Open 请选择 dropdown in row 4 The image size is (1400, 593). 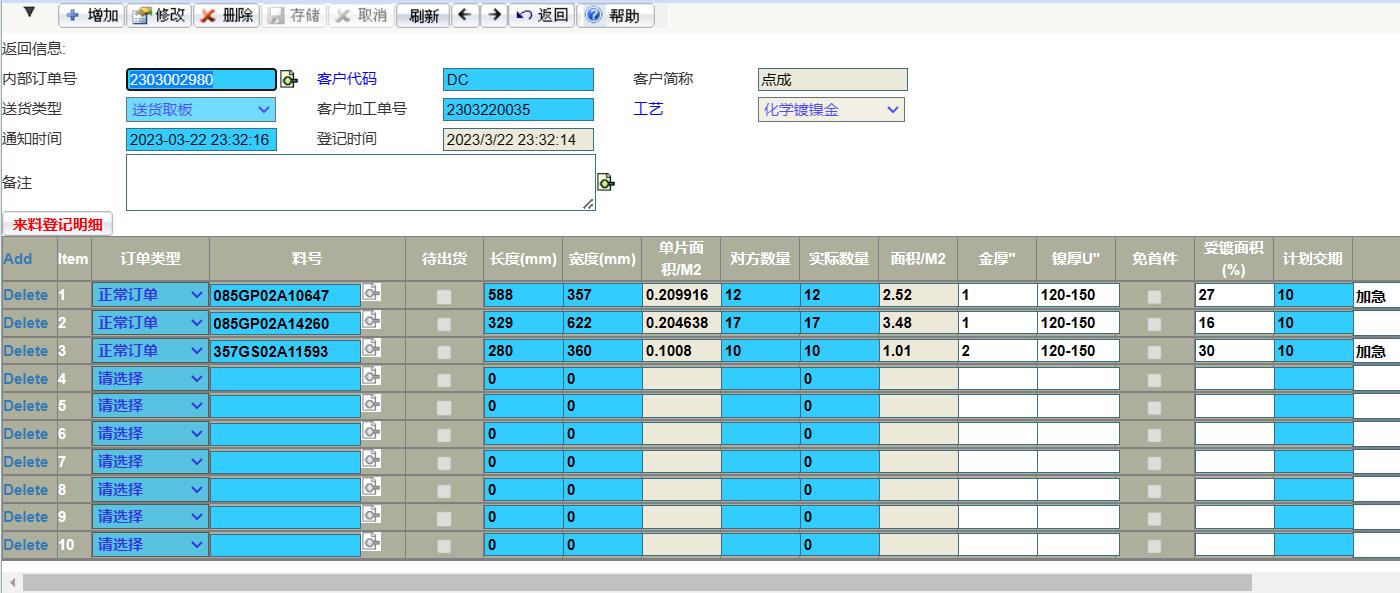150,379
